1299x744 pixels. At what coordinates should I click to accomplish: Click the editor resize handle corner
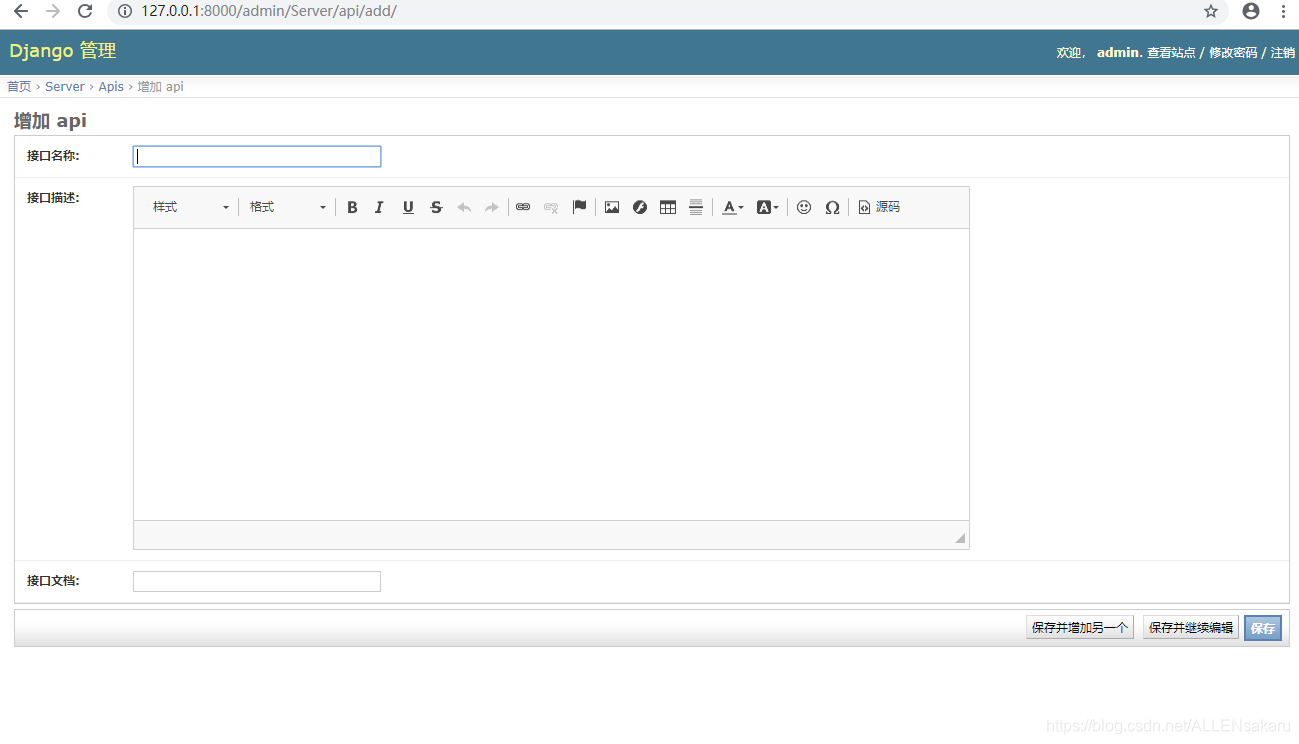pyautogui.click(x=960, y=538)
